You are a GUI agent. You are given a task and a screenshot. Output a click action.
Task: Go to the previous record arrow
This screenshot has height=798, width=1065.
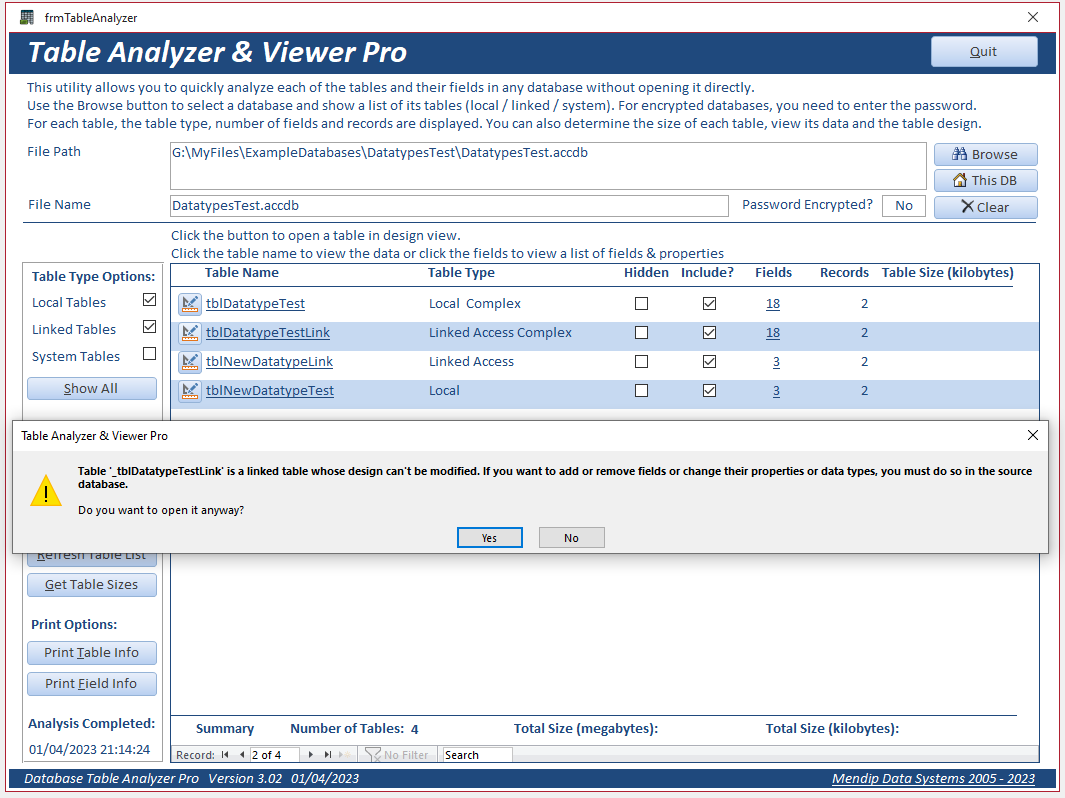241,755
